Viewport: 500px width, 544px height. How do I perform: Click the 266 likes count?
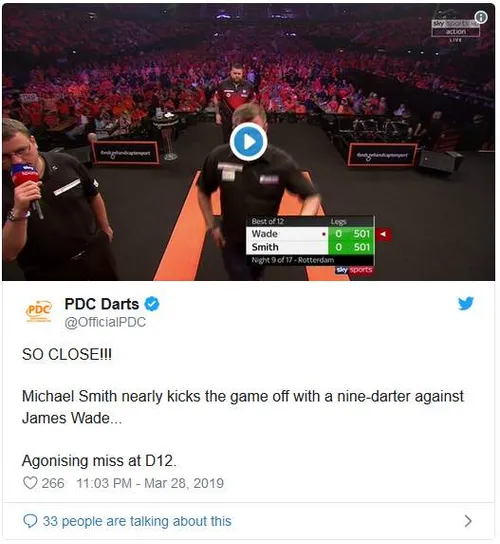pyautogui.click(x=53, y=483)
